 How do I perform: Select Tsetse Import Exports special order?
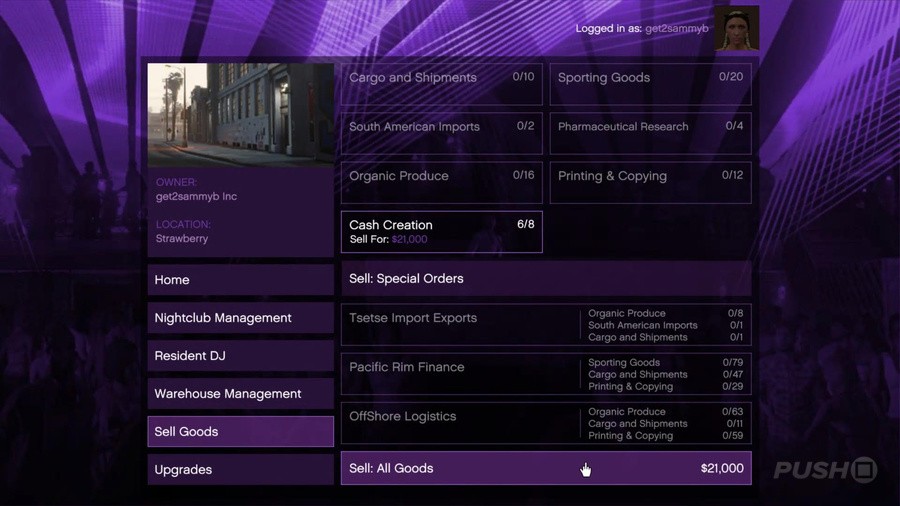(546, 325)
